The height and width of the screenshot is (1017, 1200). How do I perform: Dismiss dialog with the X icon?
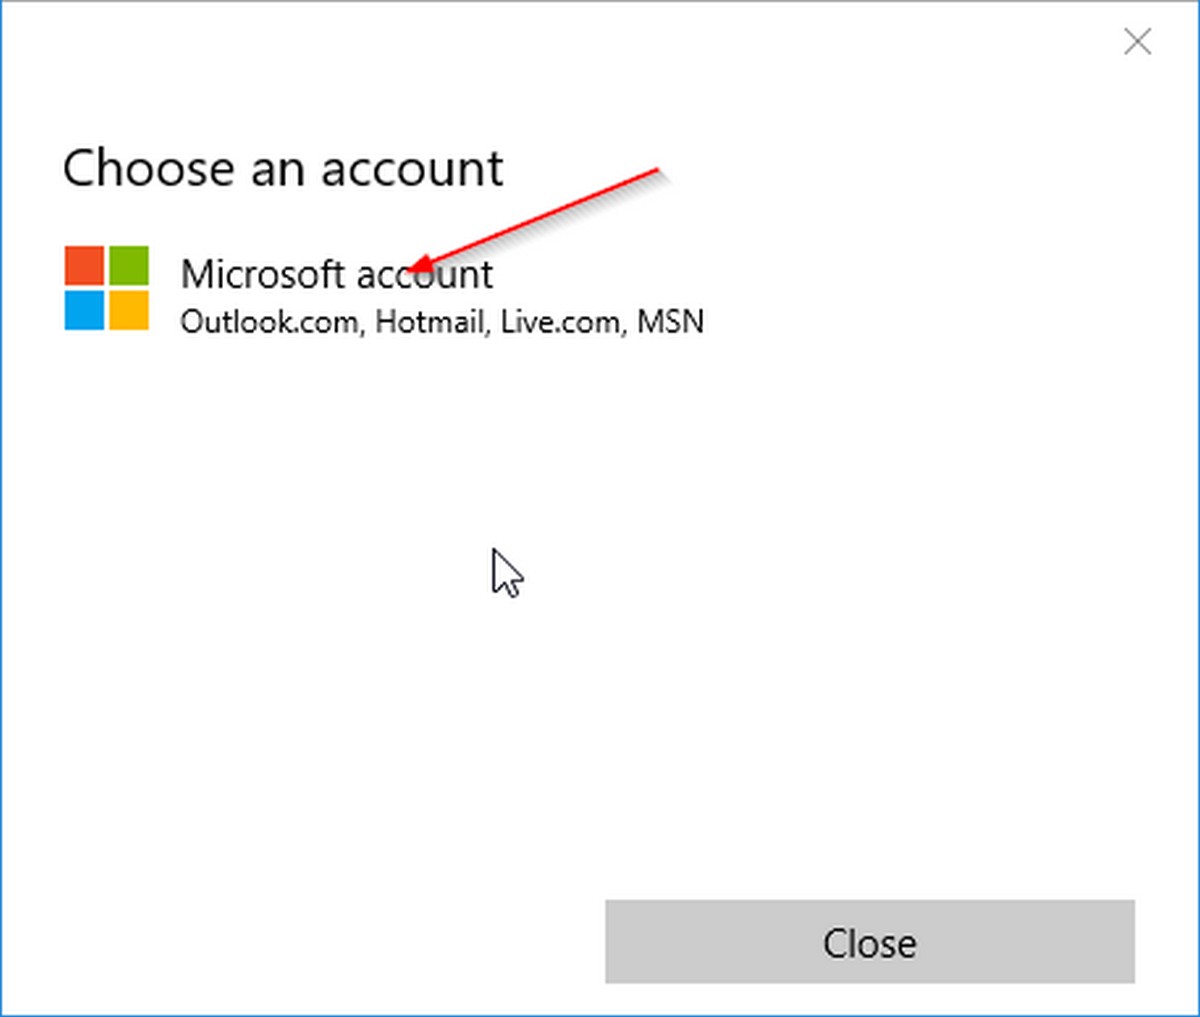[1137, 42]
